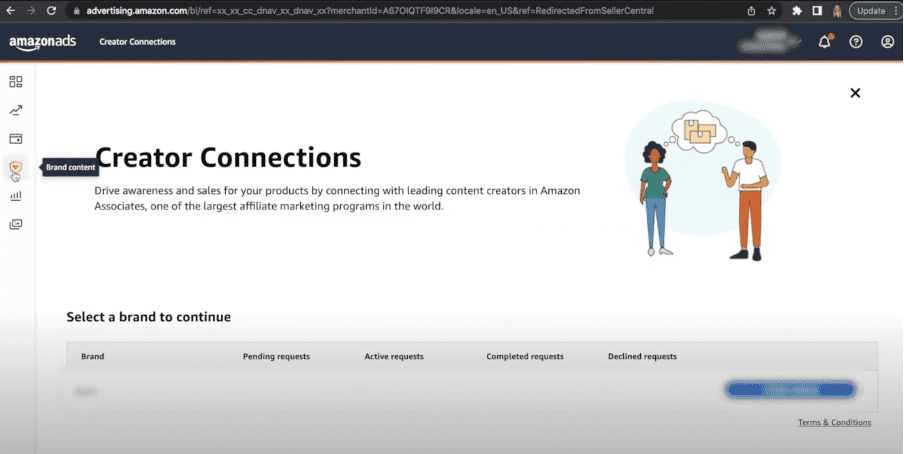Click the blue button in brand row
The width and height of the screenshot is (904, 454).
pos(789,390)
